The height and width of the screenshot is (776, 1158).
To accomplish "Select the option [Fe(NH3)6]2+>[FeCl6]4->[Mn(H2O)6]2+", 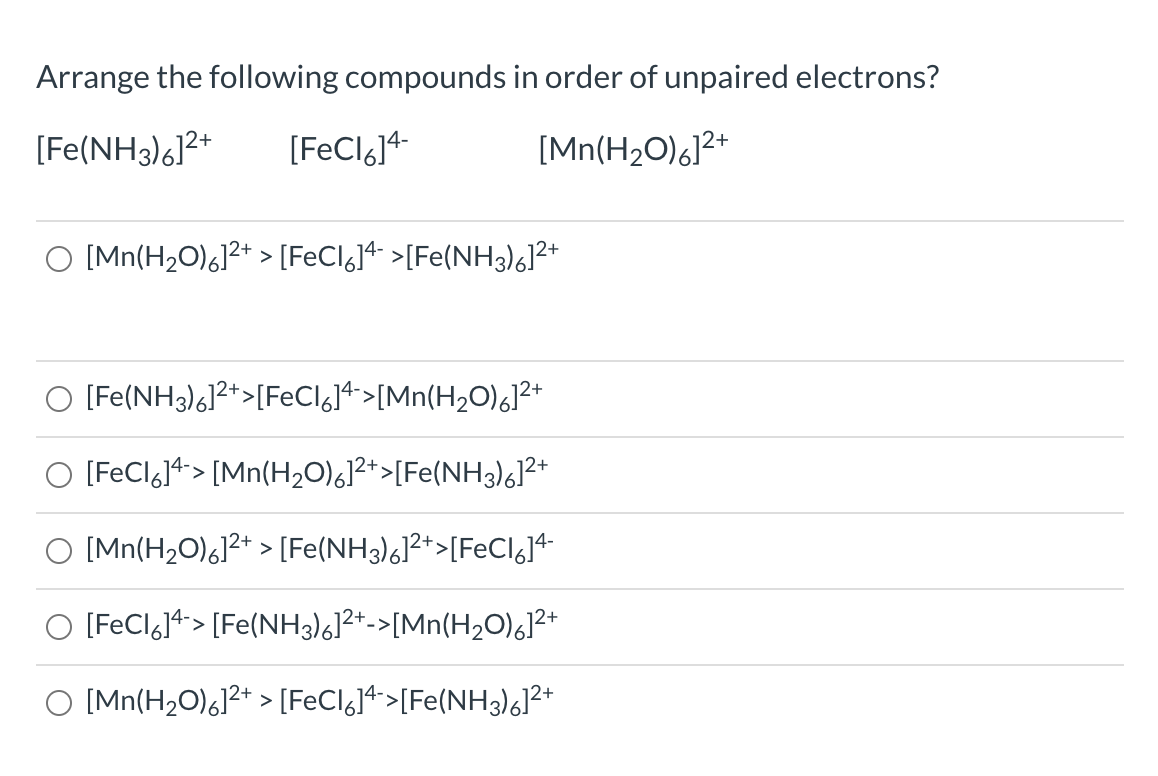I will point(58,399).
